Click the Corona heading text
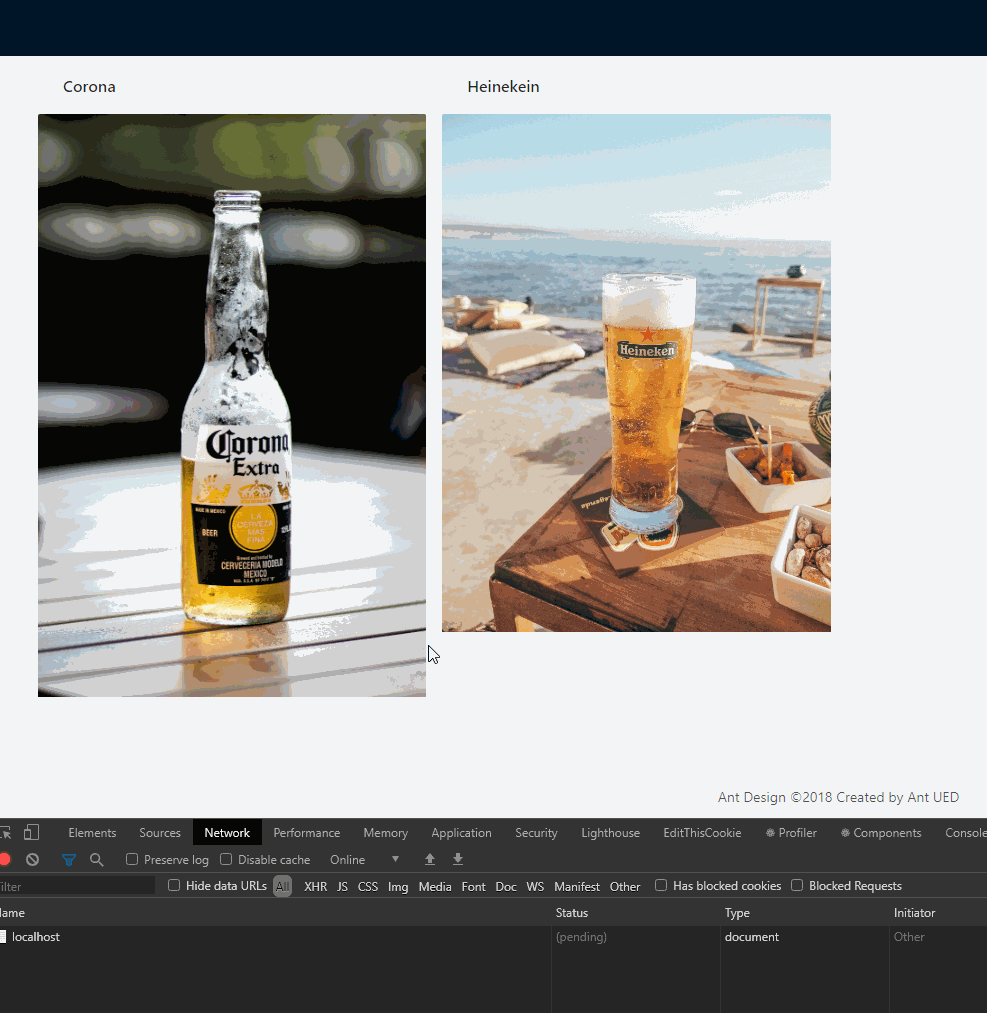987x1013 pixels. click(89, 87)
